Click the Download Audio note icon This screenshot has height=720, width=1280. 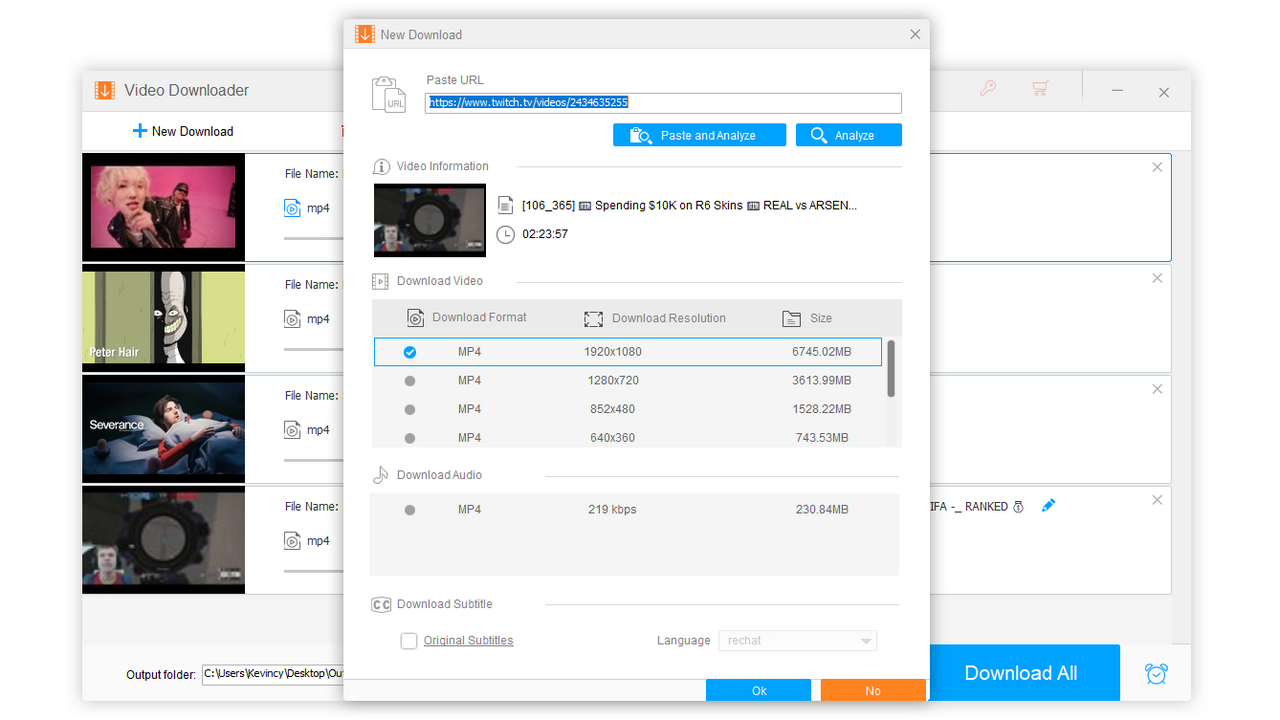coord(381,474)
